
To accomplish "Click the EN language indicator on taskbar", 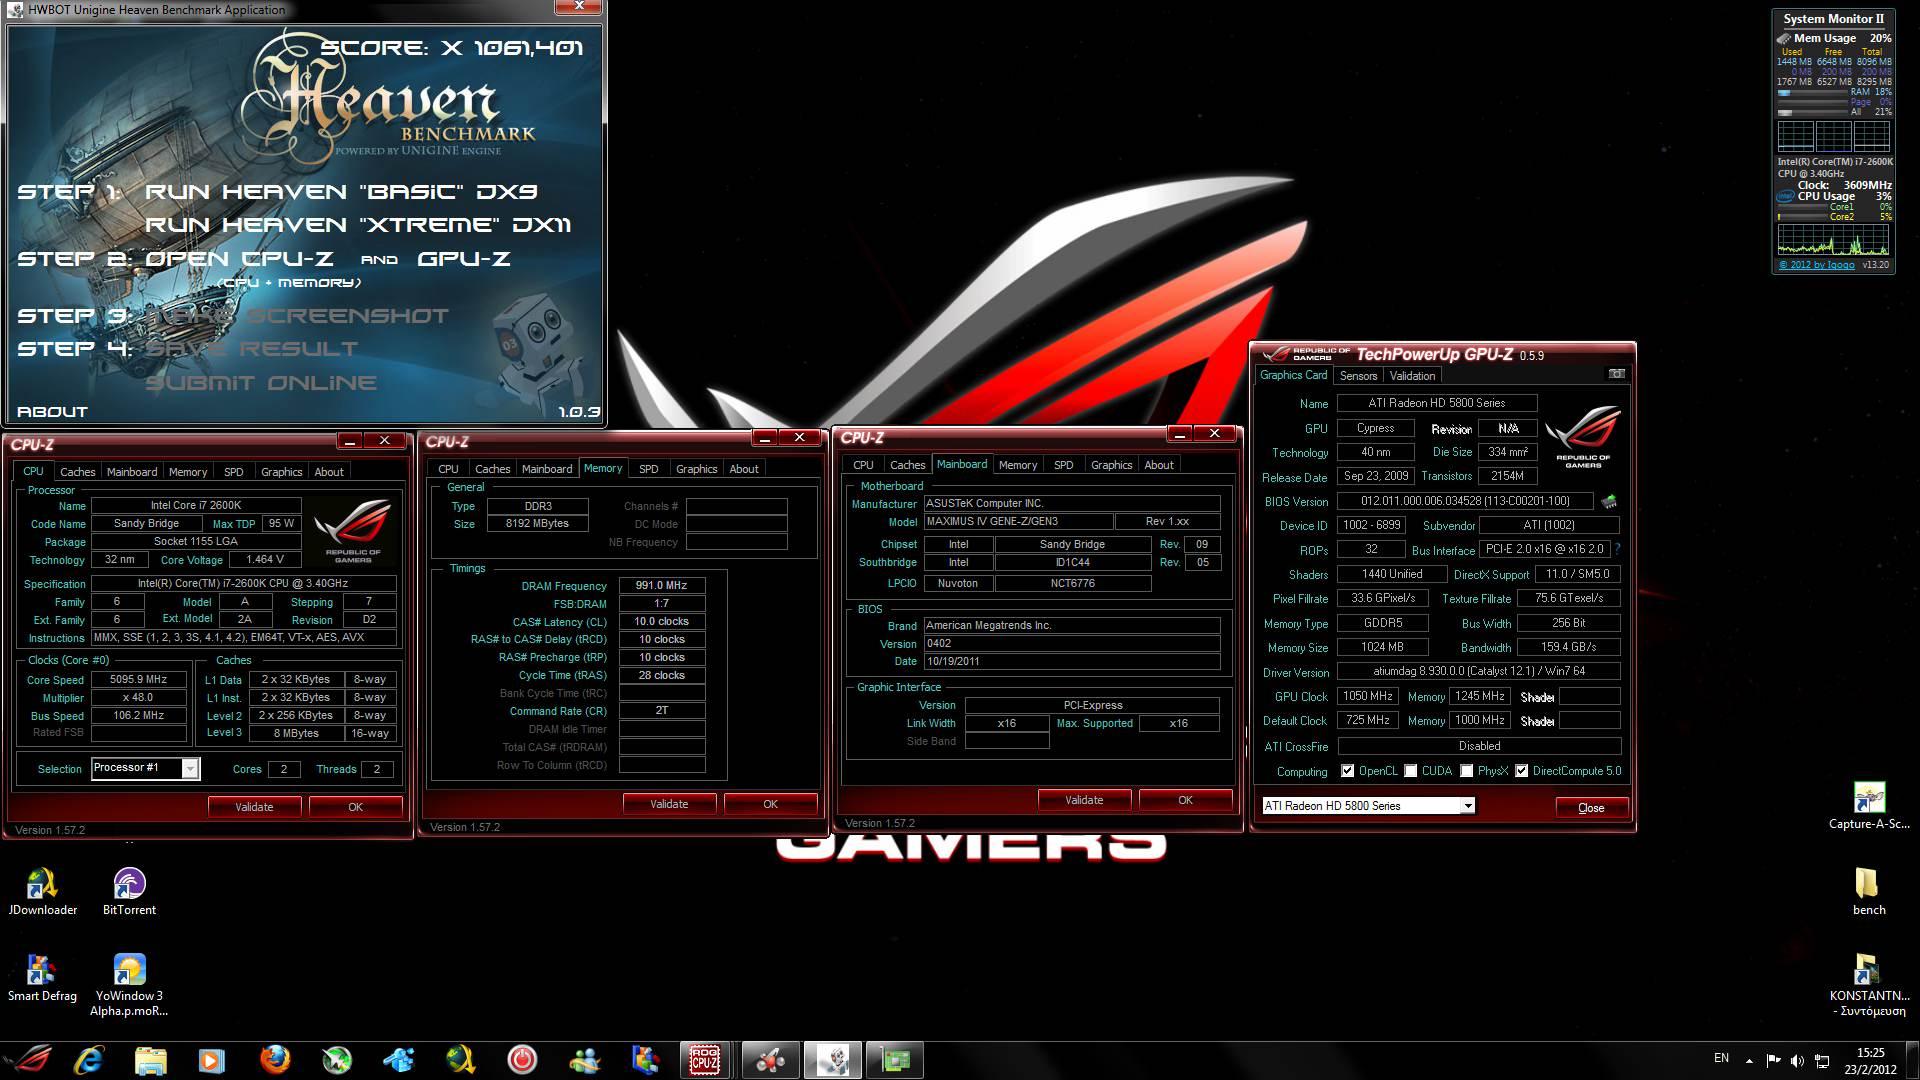I will click(1721, 1058).
